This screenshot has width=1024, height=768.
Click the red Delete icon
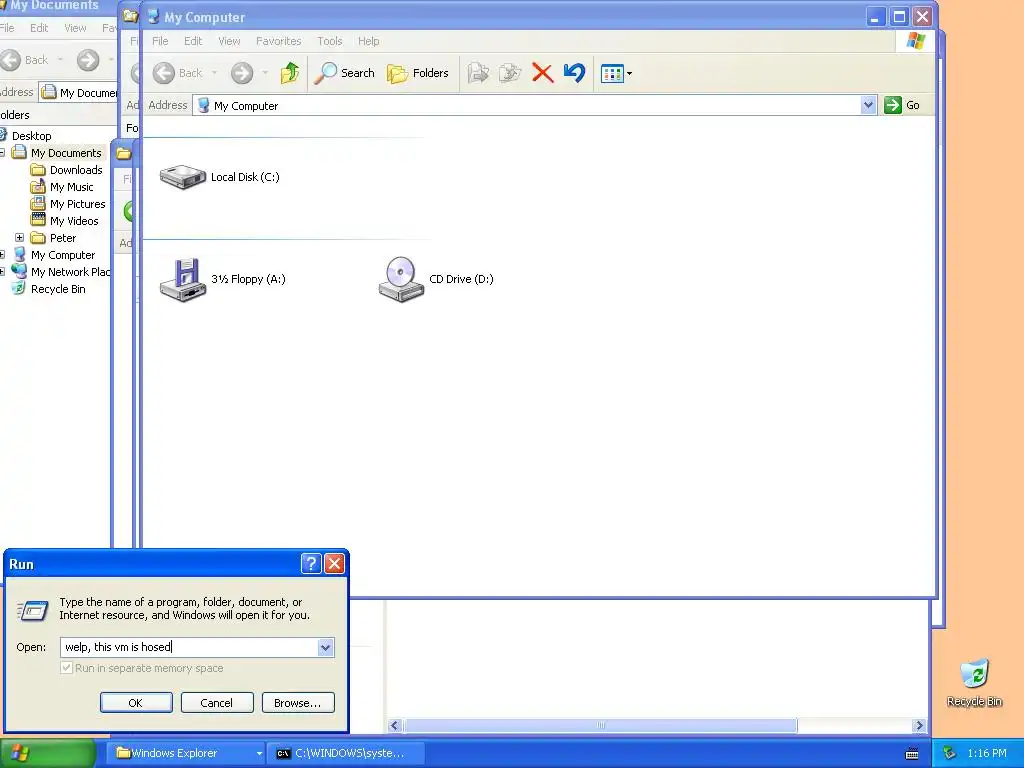click(542, 73)
